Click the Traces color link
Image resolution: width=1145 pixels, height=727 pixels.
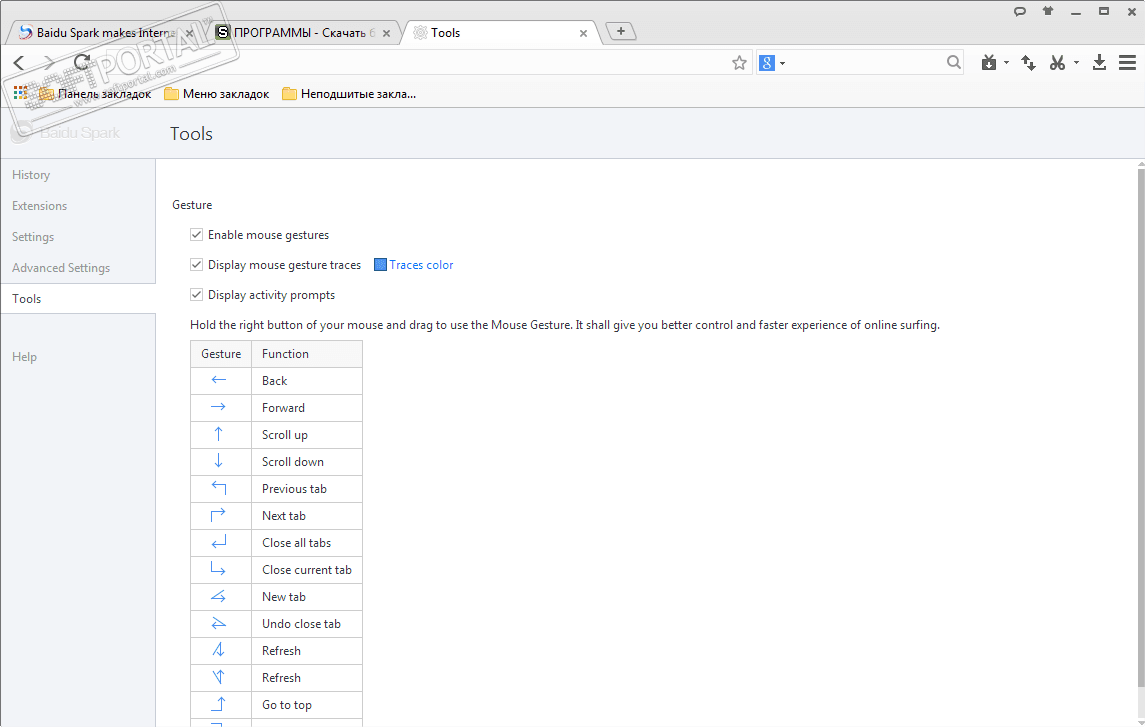(421, 265)
